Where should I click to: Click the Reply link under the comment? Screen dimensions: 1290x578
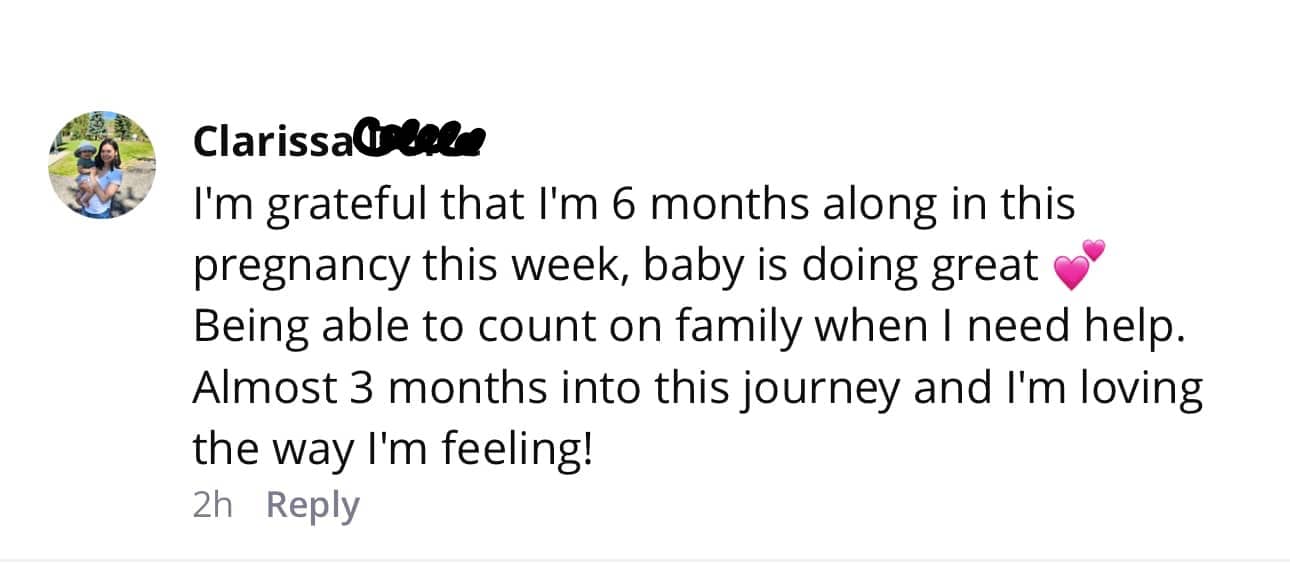tap(312, 505)
